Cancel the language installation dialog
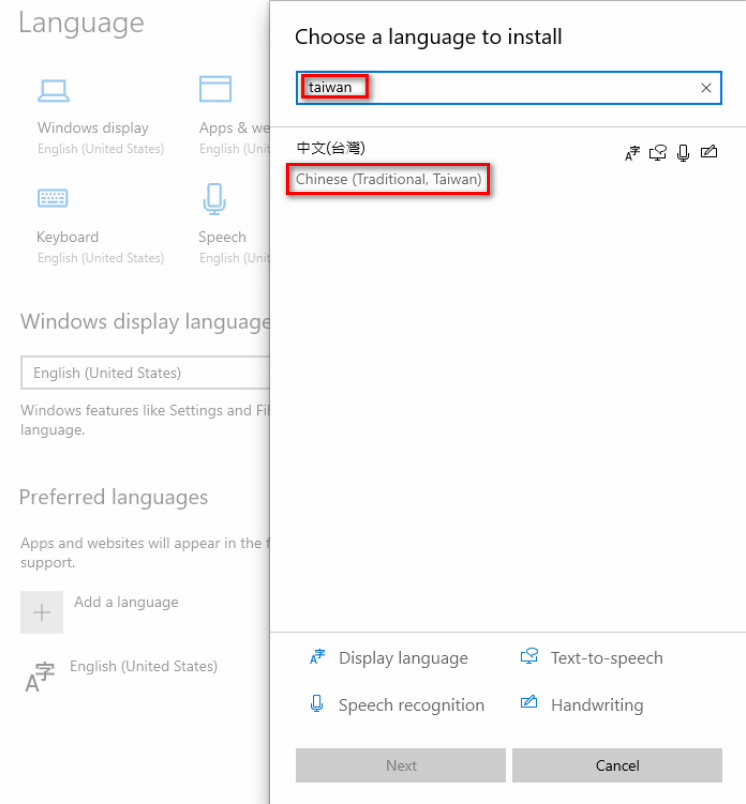This screenshot has height=804, width=746. pyautogui.click(x=617, y=765)
